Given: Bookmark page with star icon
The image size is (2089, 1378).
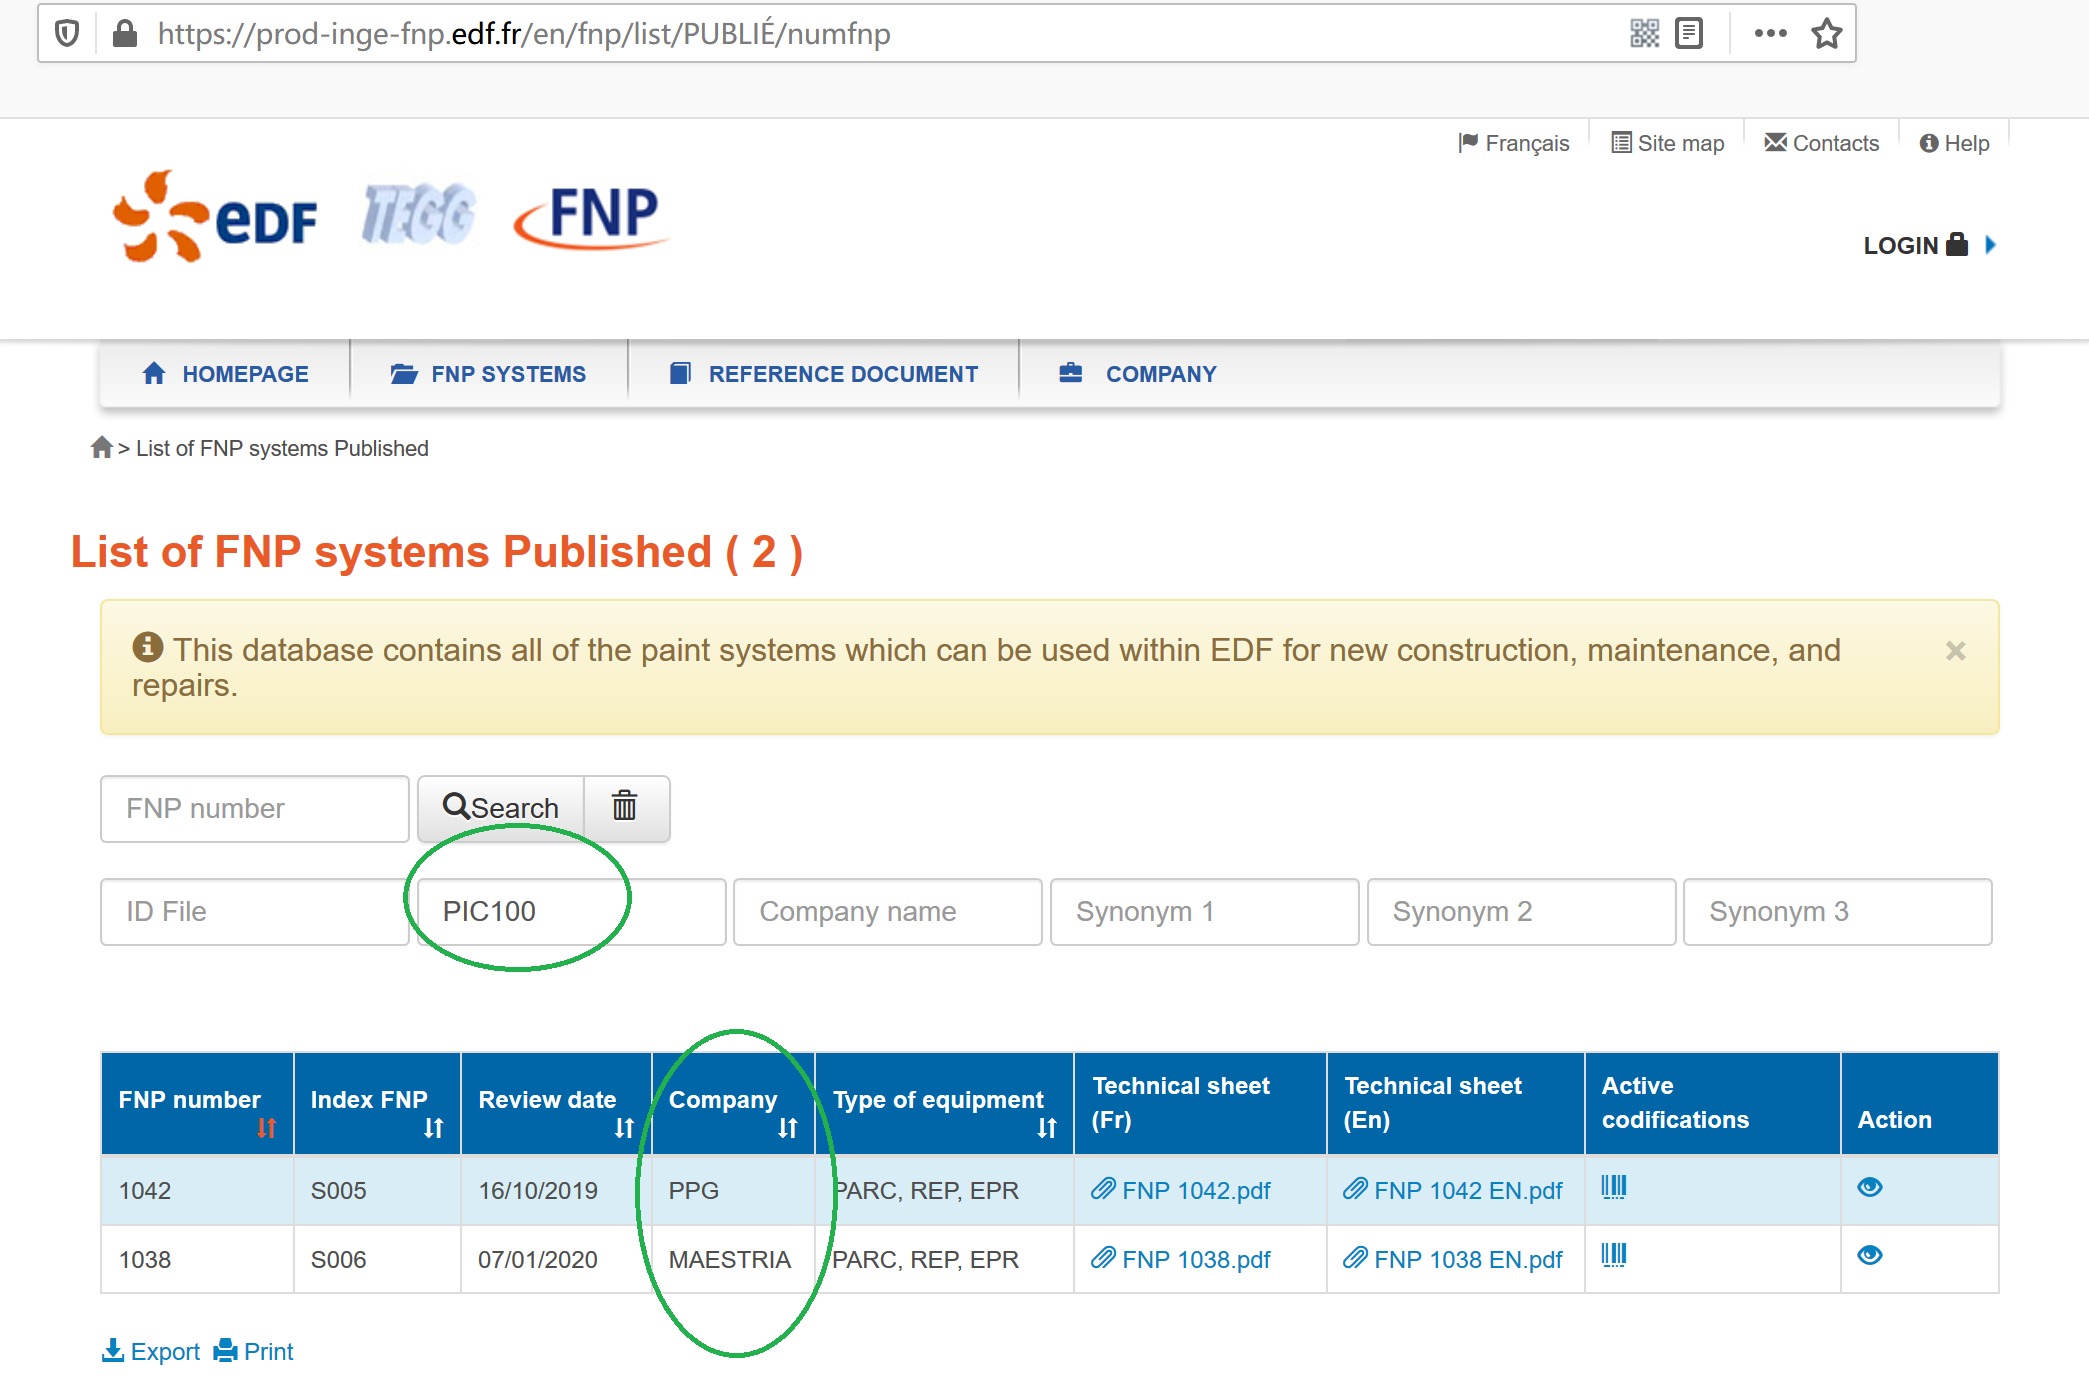Looking at the screenshot, I should point(1826,34).
